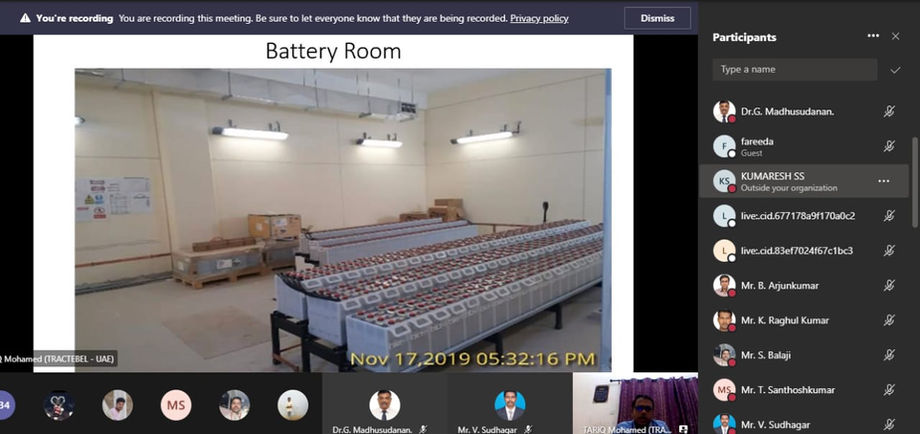Select fareeda's avatar in participant list
This screenshot has height=434, width=920.
[724, 146]
